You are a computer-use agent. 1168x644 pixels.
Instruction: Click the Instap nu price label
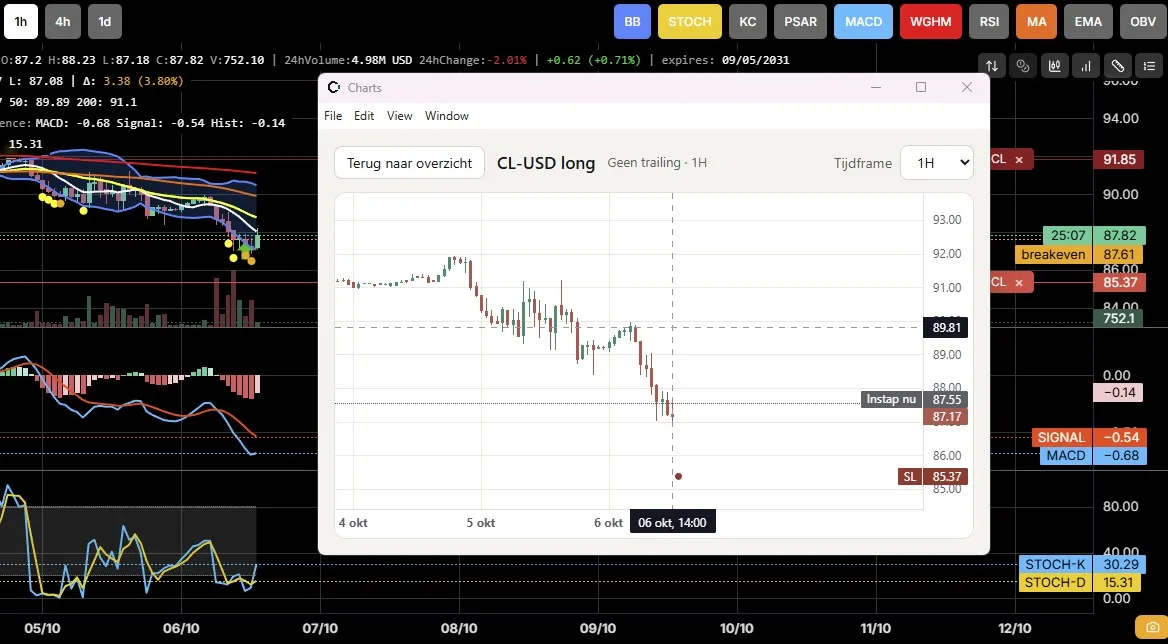tap(891, 399)
